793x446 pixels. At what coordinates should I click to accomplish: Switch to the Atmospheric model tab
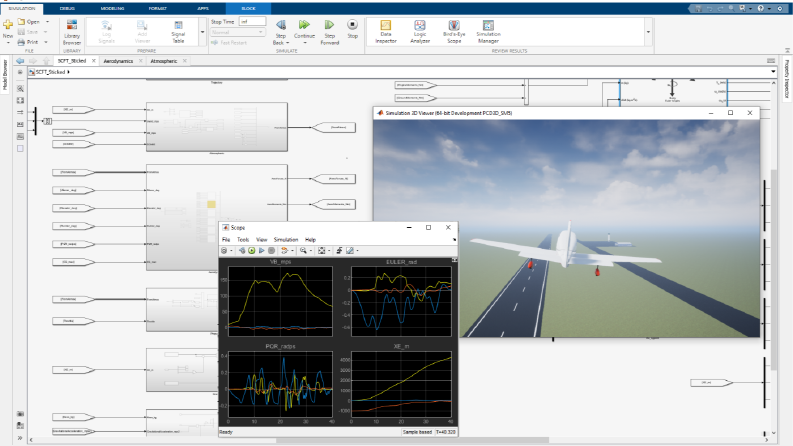pyautogui.click(x=164, y=61)
